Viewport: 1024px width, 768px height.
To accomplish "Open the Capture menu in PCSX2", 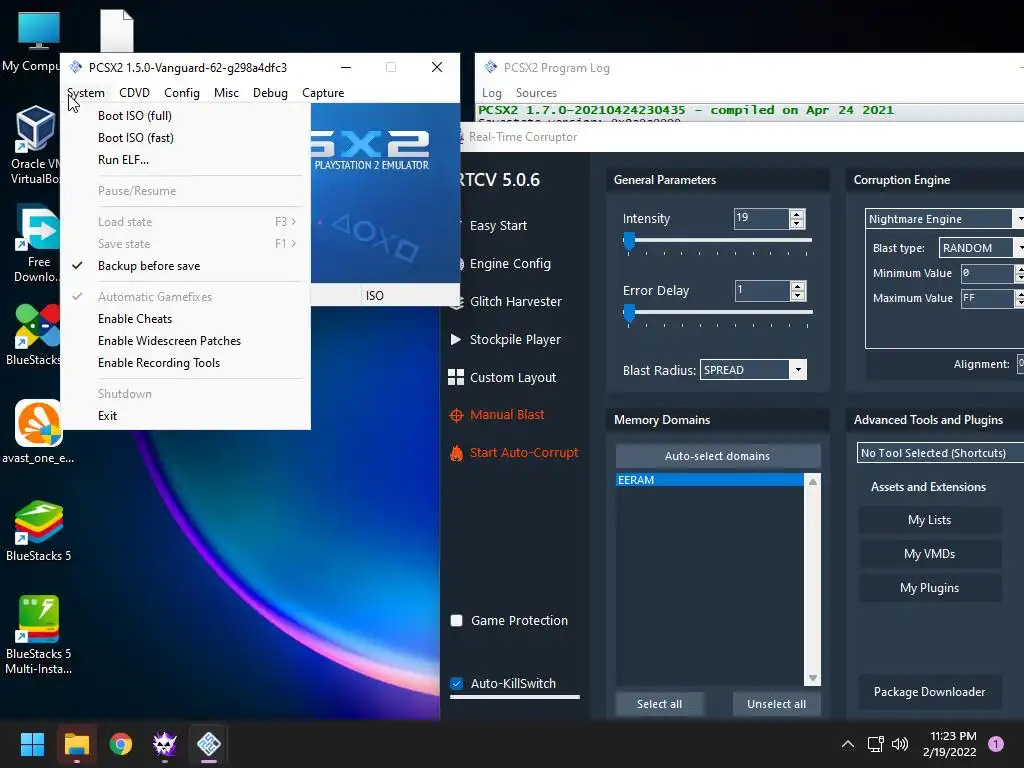I will click(x=323, y=93).
